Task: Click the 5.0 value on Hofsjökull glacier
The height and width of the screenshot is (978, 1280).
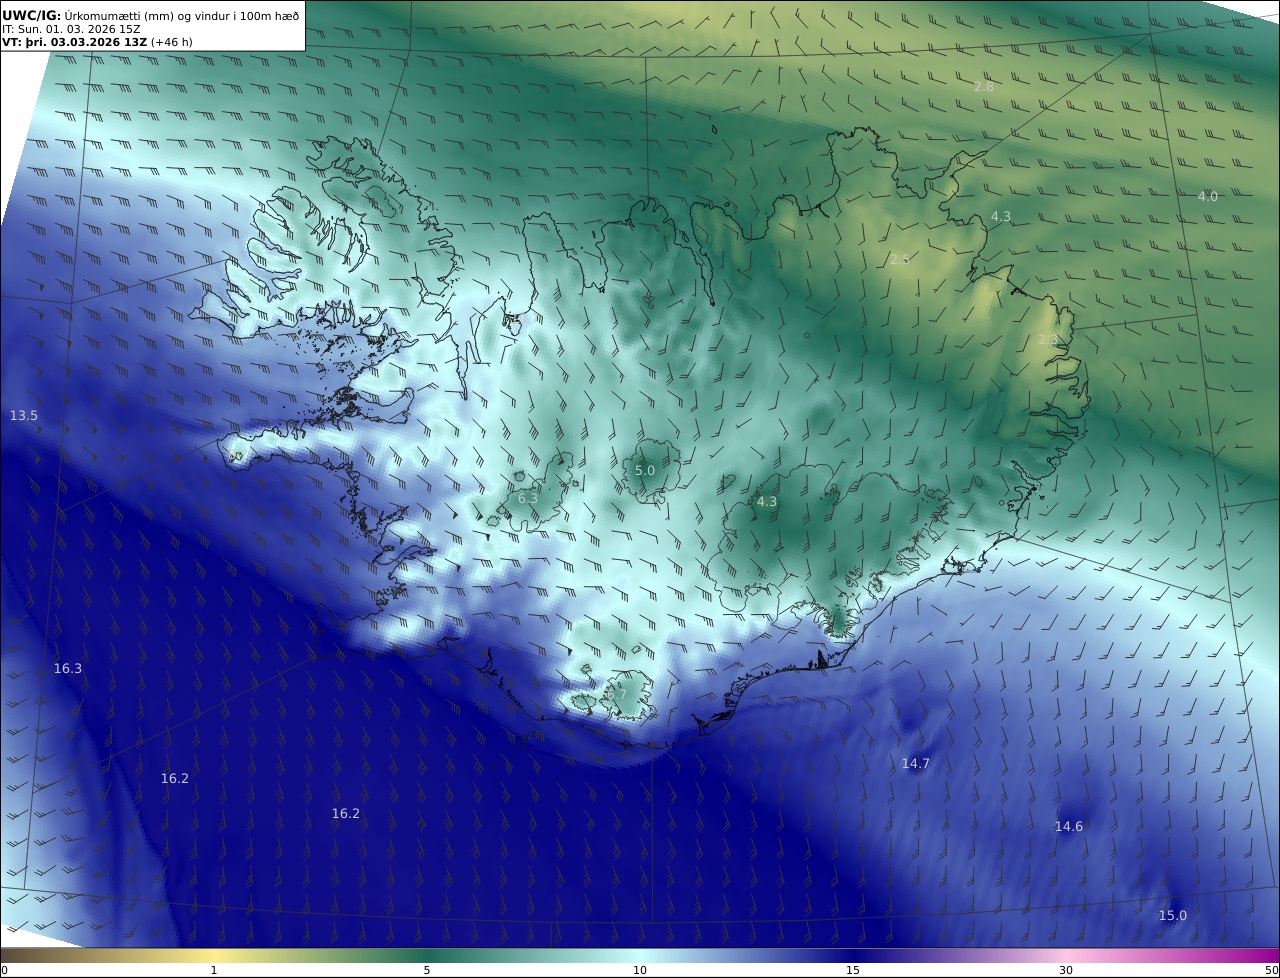Action: pos(645,470)
